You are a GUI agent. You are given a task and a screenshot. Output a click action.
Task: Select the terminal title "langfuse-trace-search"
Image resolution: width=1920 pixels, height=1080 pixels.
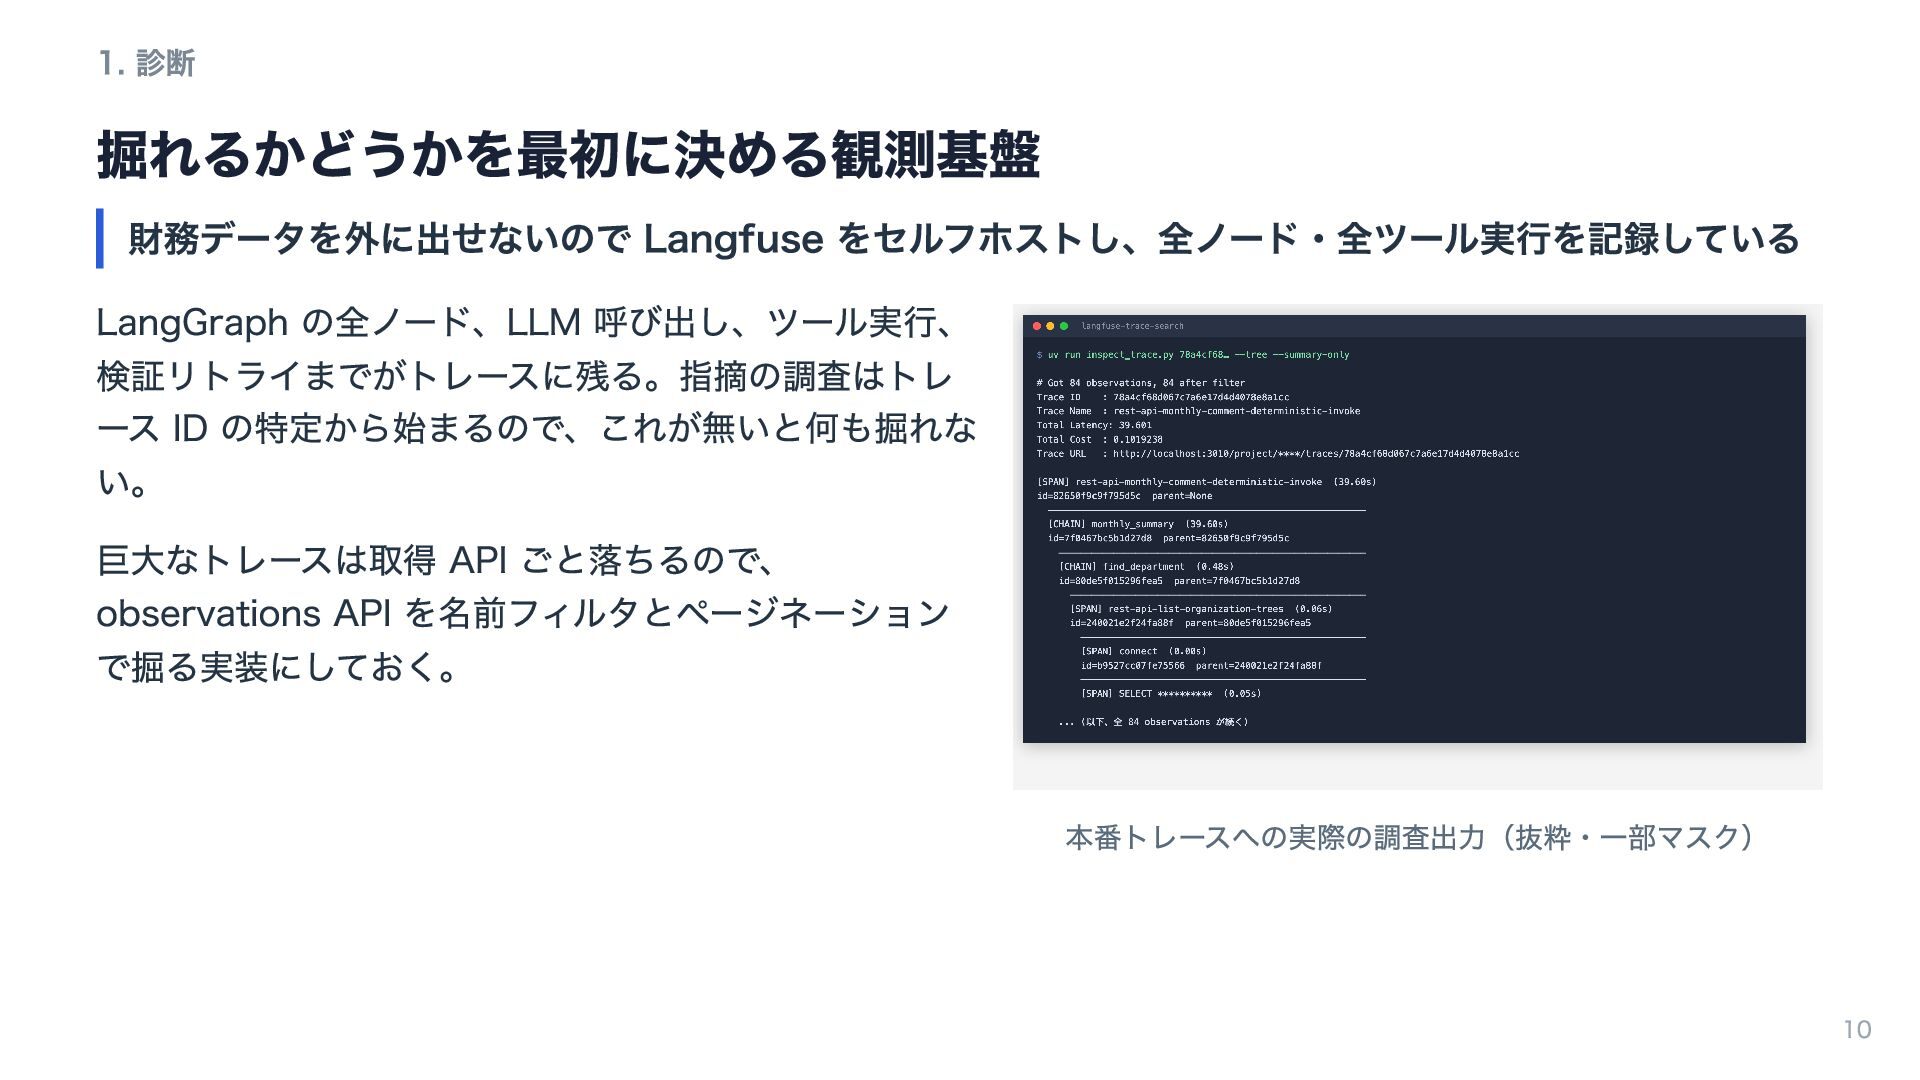tap(1132, 326)
